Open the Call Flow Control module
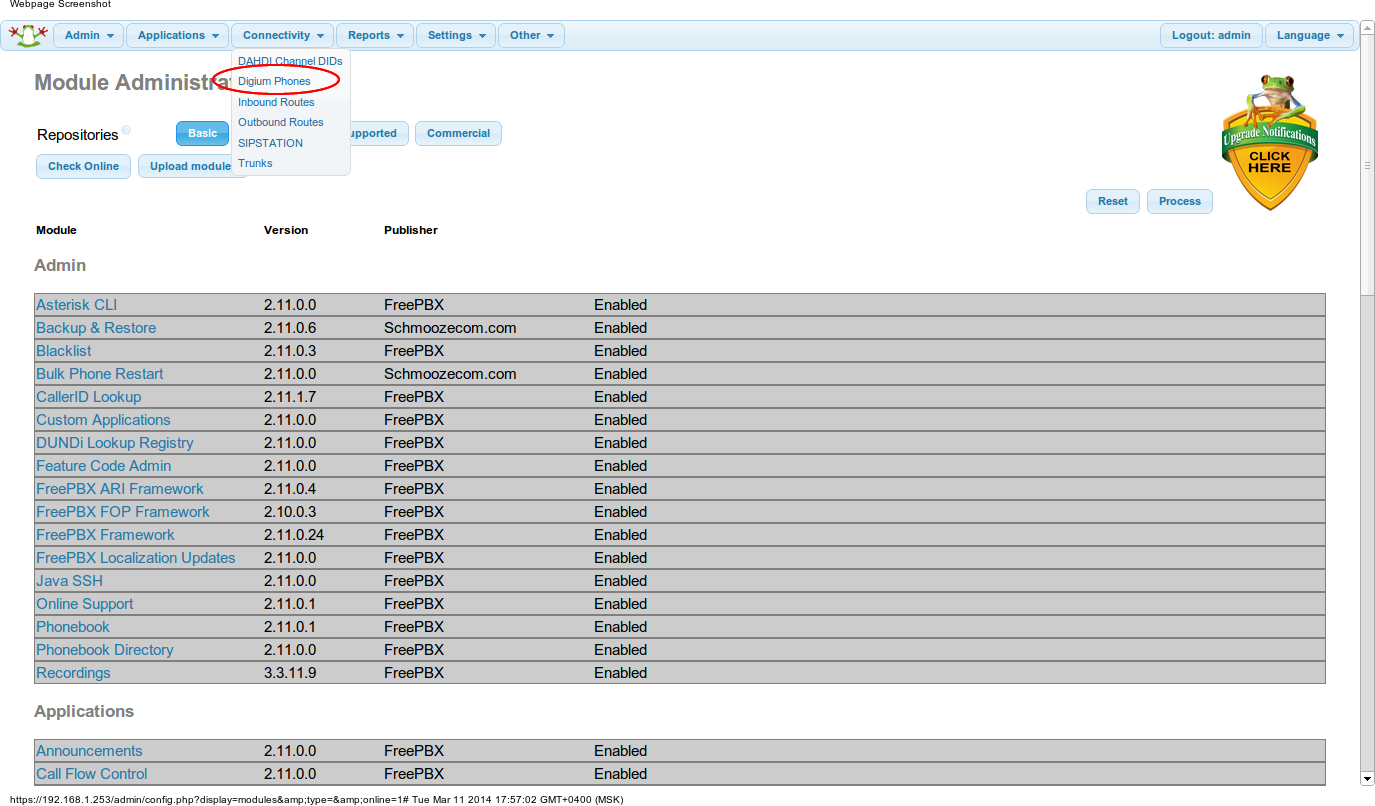Screen dimensions: 1375x806 (x=91, y=774)
